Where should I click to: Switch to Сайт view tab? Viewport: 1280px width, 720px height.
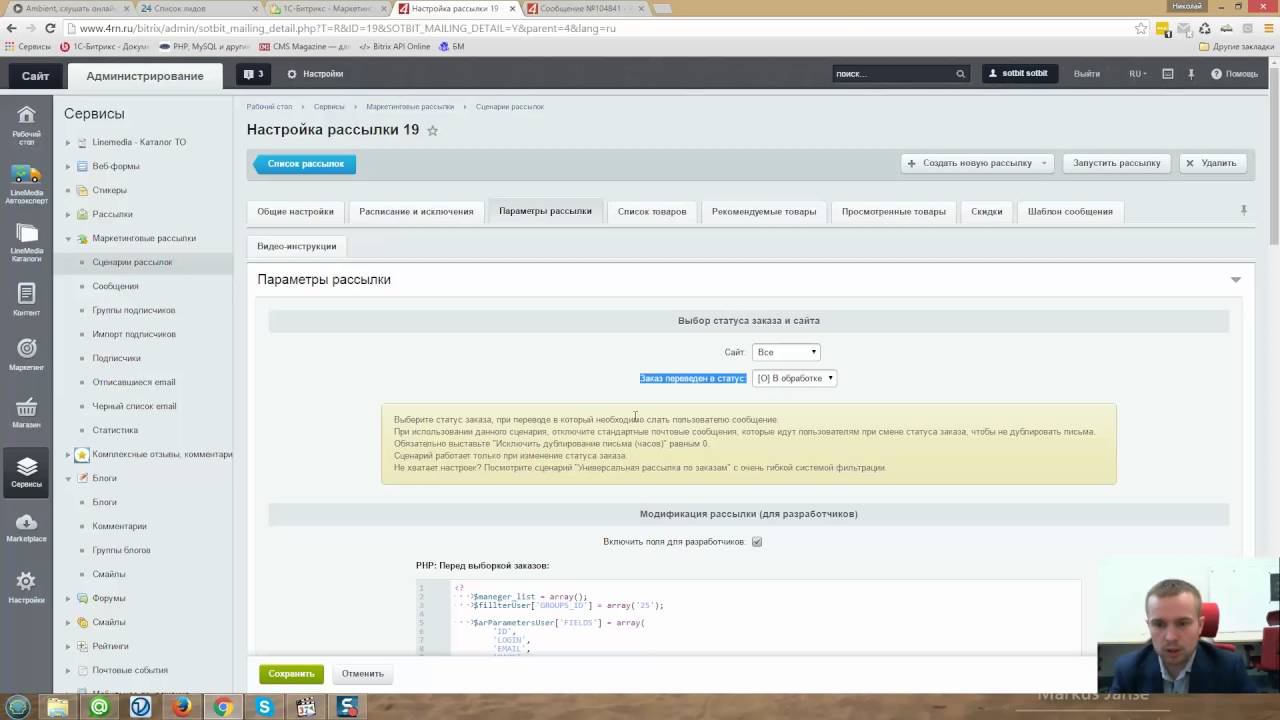[35, 76]
